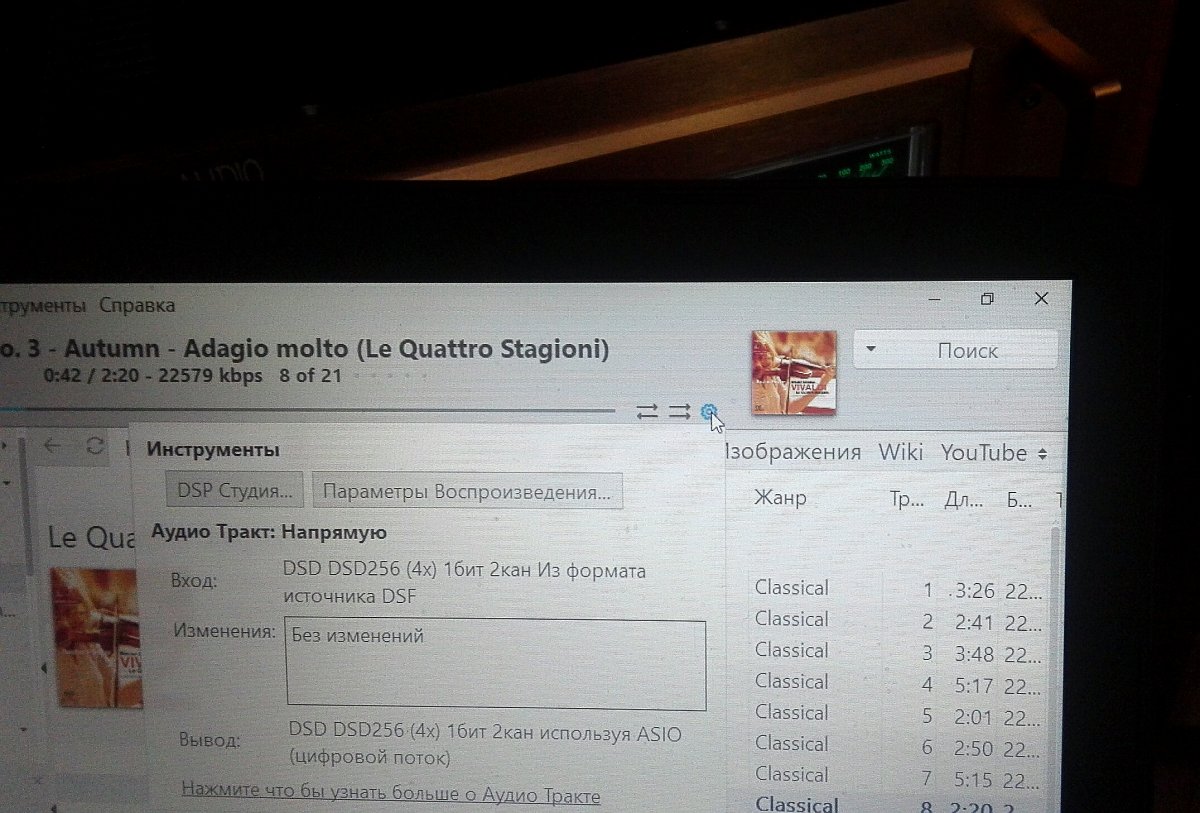
Task: Switch to the Wiki tab
Action: tap(901, 452)
